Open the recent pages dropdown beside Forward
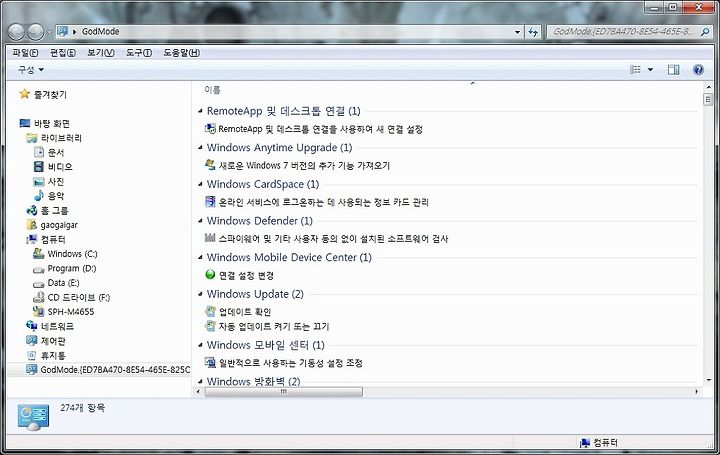The height and width of the screenshot is (455, 720). 49,32
